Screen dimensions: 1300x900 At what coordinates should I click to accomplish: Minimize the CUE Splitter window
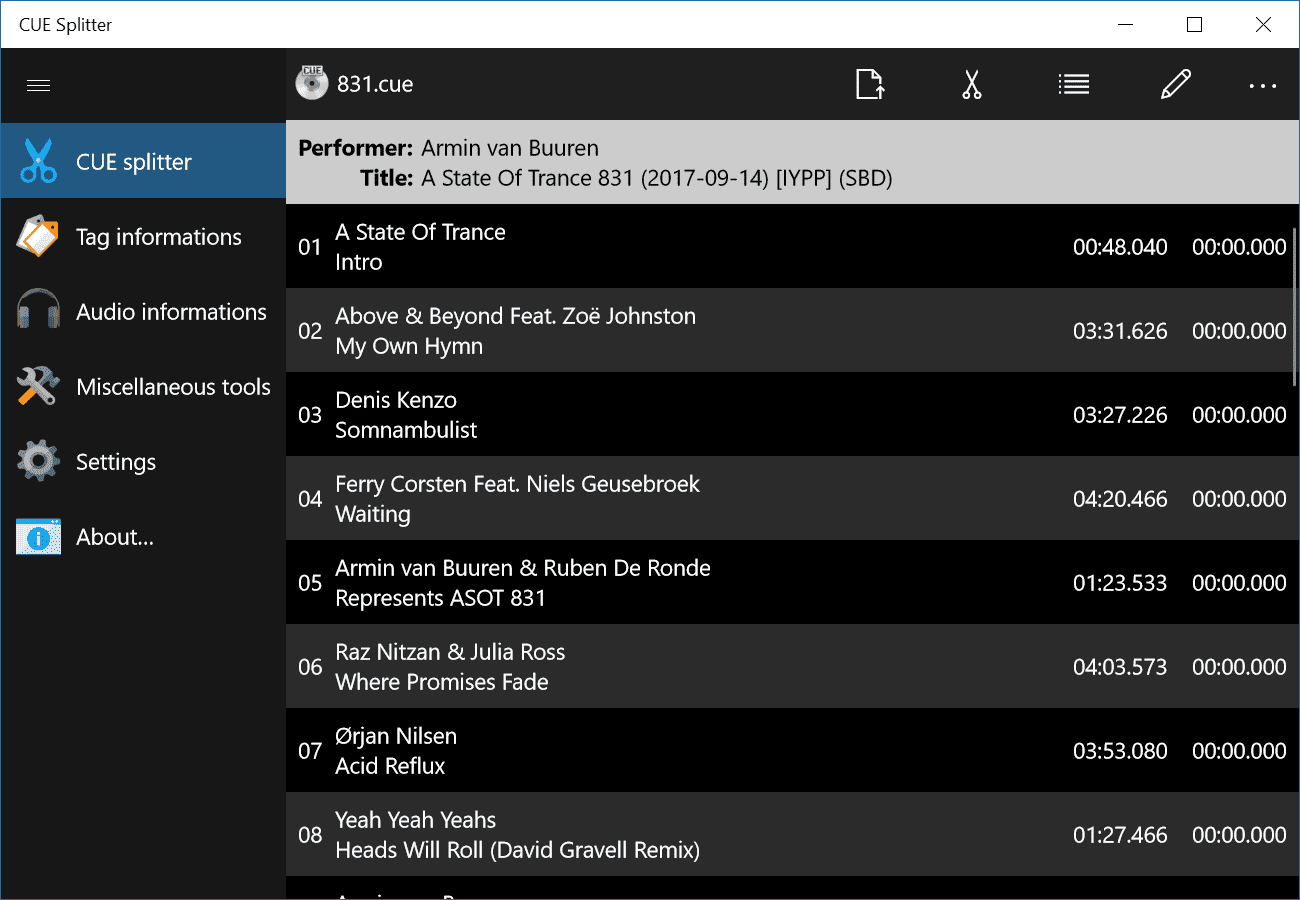point(1125,25)
